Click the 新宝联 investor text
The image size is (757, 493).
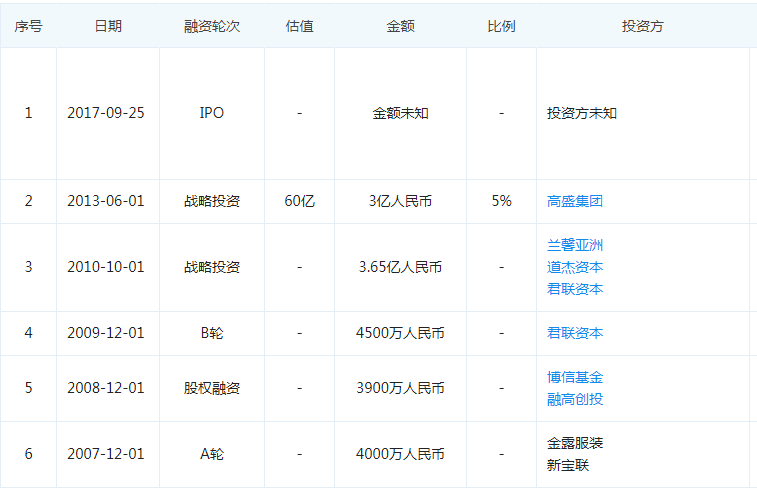pos(568,465)
